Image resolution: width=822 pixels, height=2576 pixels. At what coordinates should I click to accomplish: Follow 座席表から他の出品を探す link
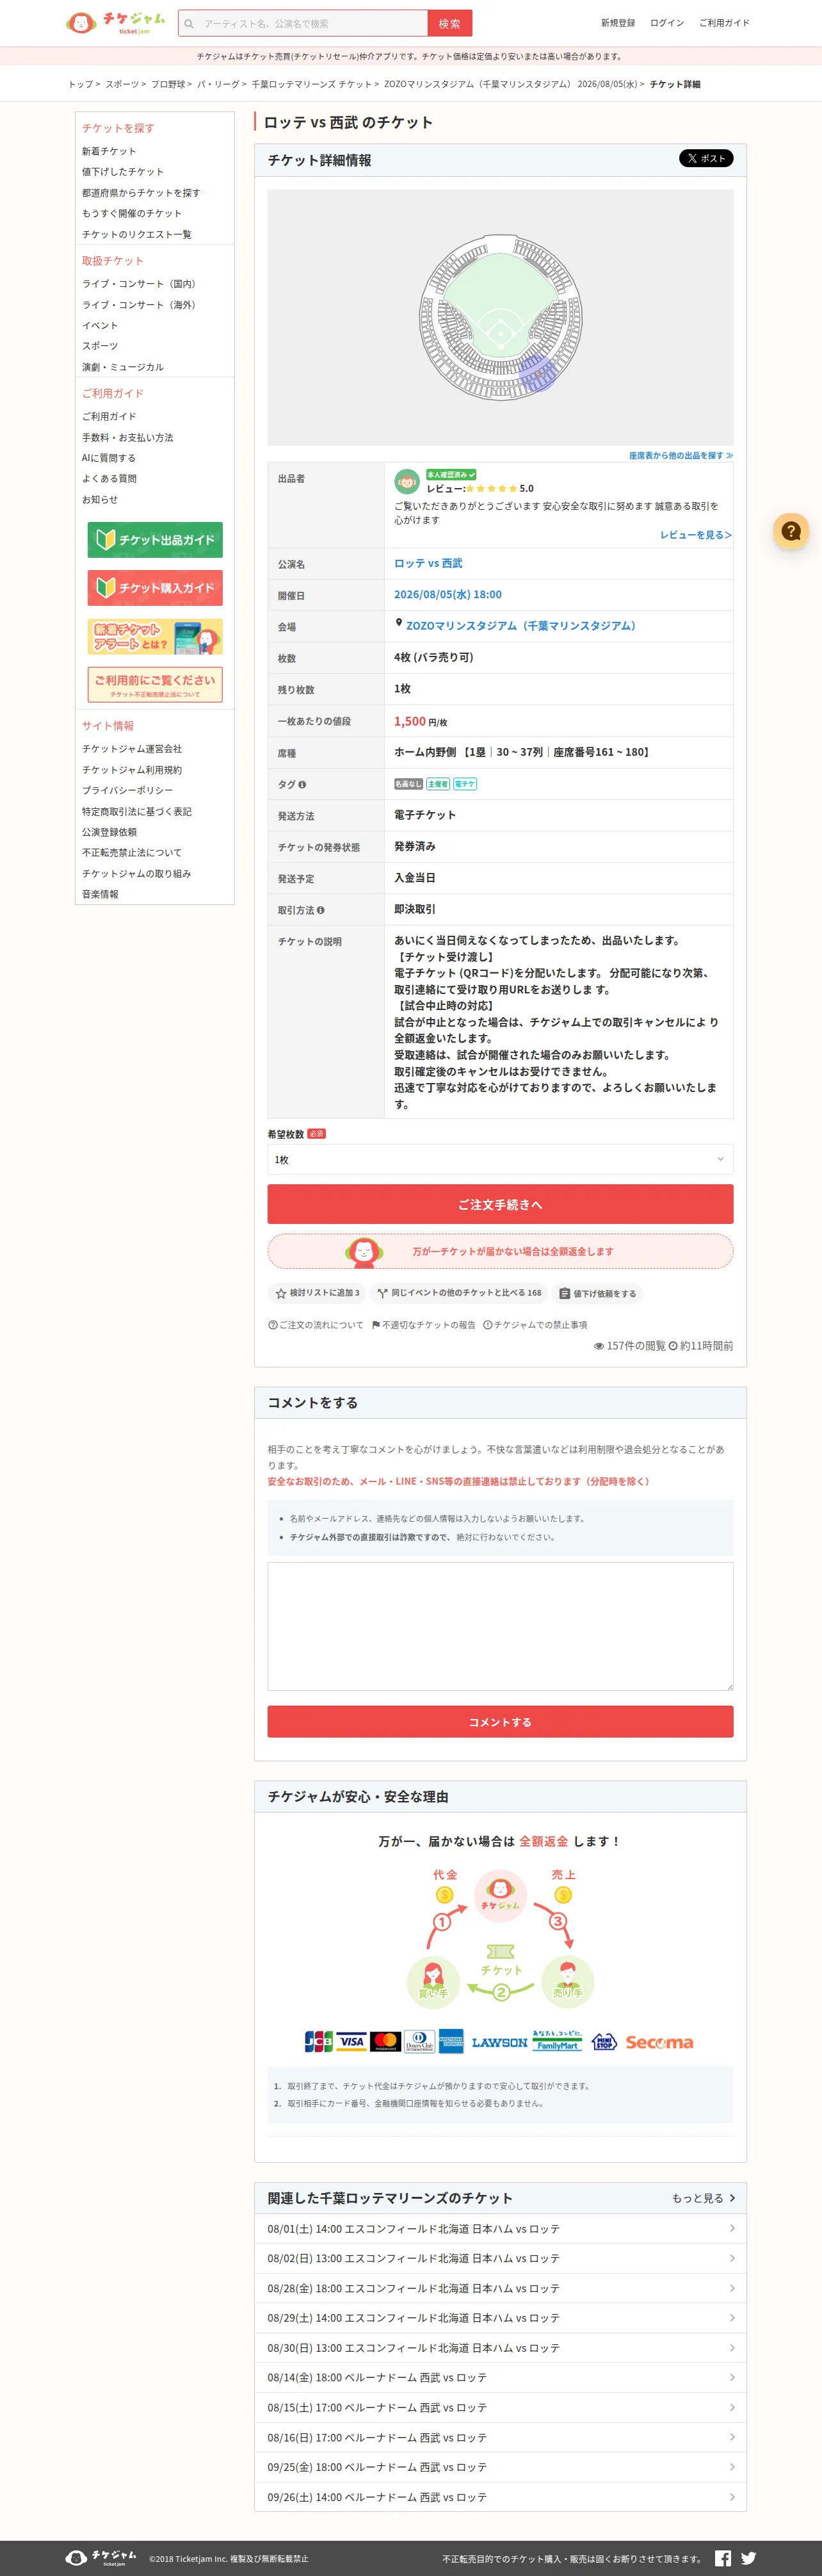coord(681,455)
